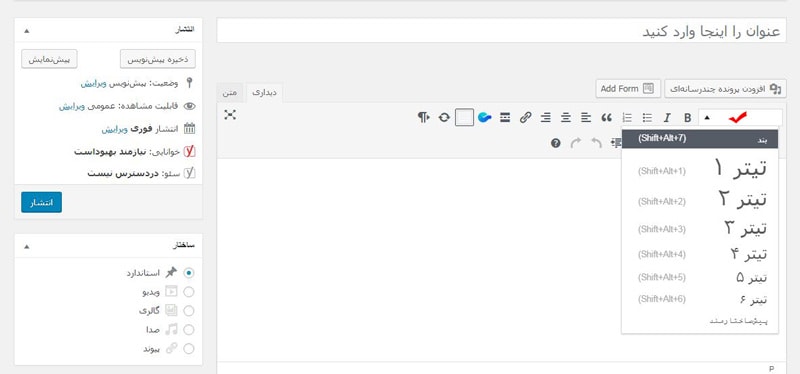The image size is (800, 374).
Task: Click ویرایش link next to وضعیت
Action: tap(92, 83)
